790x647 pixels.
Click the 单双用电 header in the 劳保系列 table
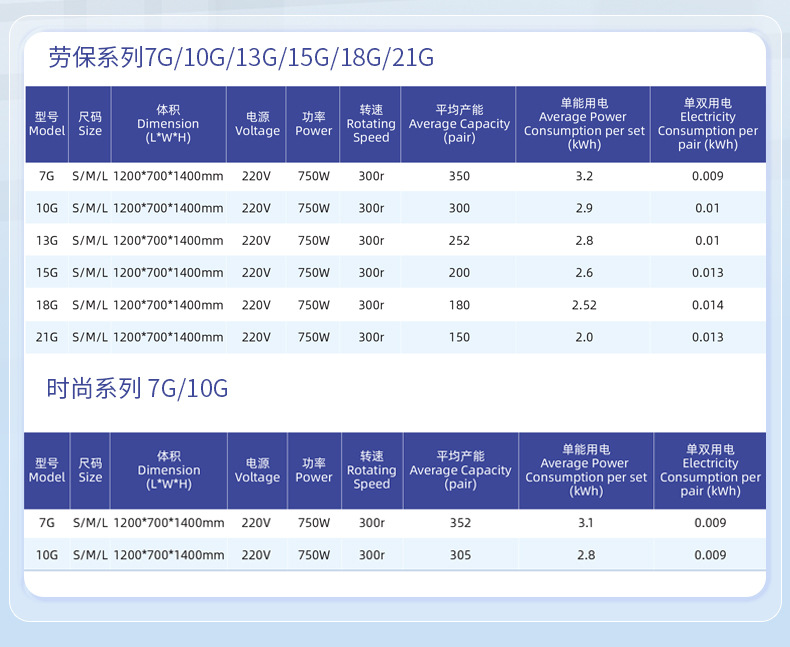click(x=708, y=124)
